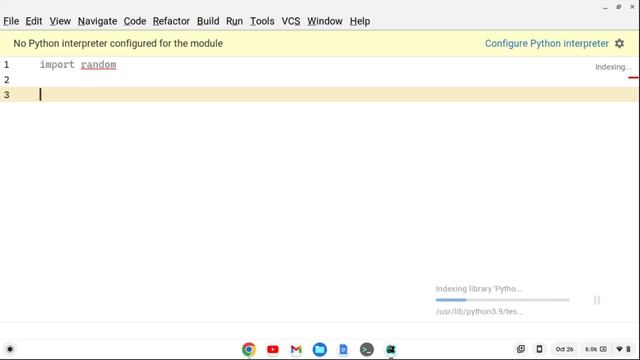The width and height of the screenshot is (640, 360).
Task: Pause the indexing process
Action: click(x=597, y=300)
